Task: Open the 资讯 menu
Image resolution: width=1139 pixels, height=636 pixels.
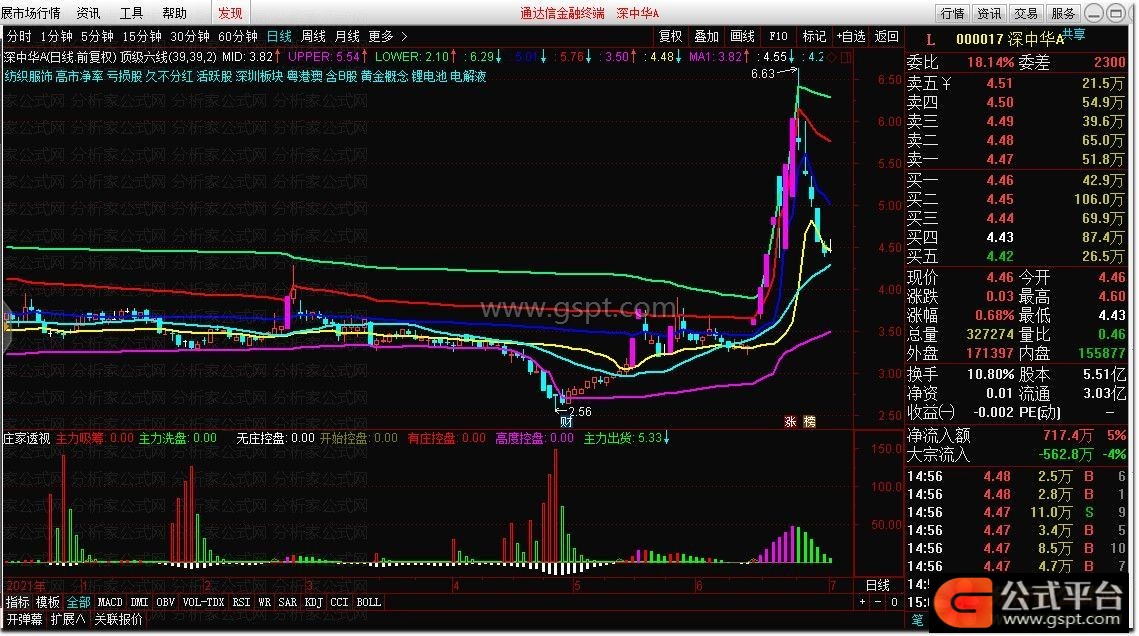Action: [x=89, y=13]
